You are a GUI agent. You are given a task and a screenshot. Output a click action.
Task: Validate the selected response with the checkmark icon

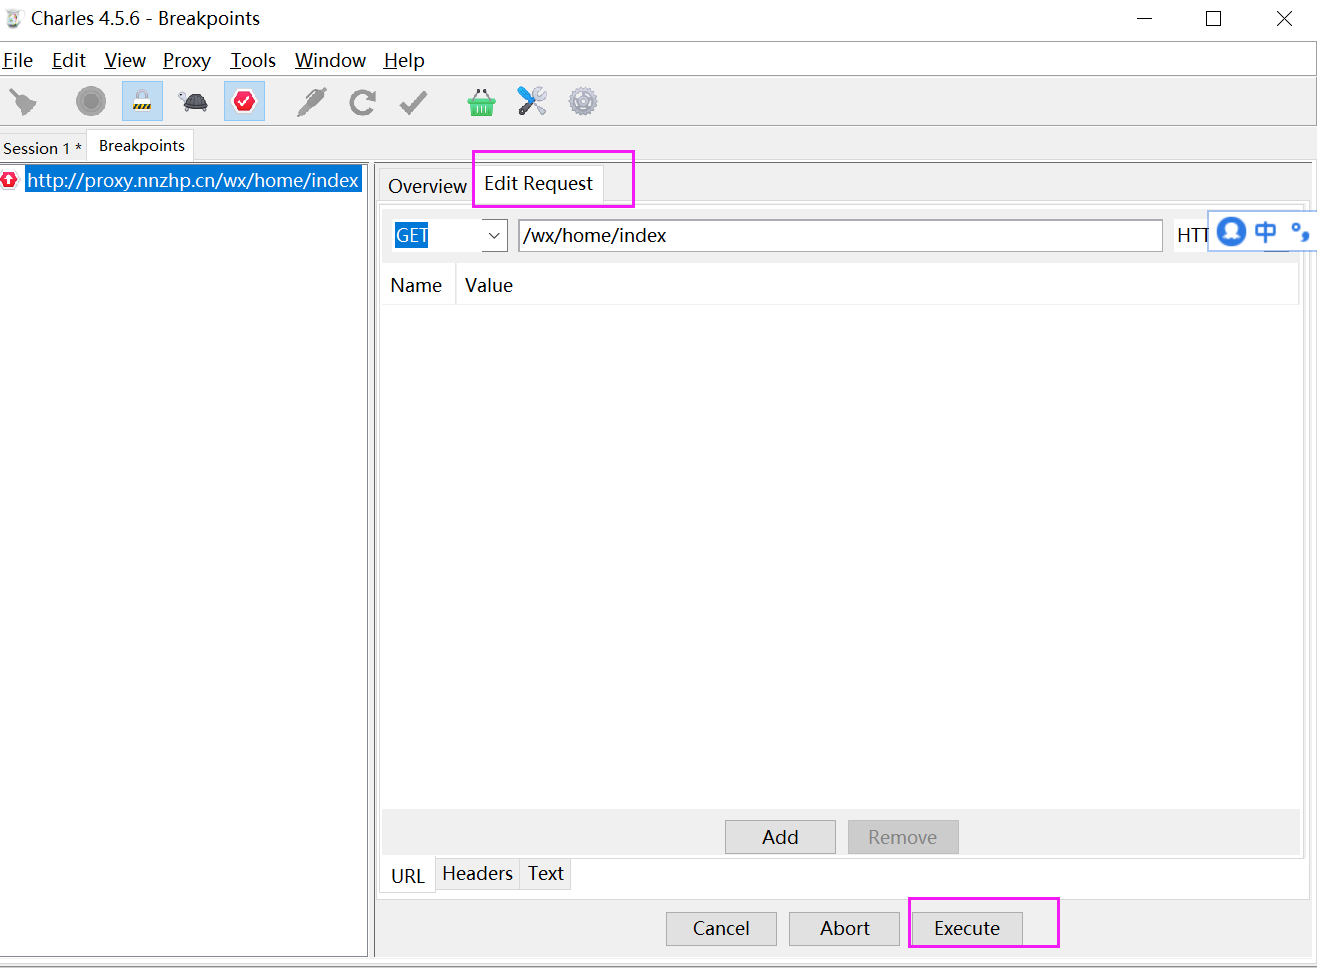click(413, 102)
